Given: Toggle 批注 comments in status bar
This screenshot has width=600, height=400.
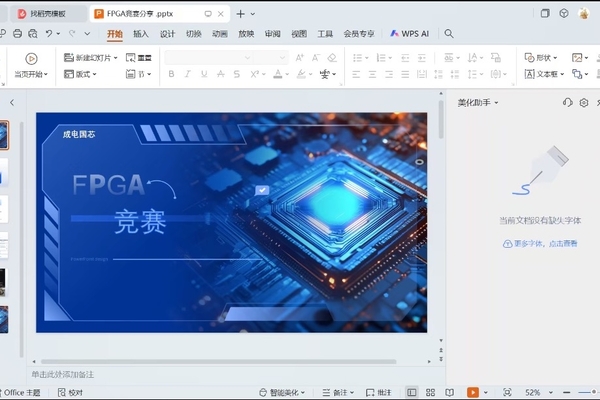Looking at the screenshot, I should pos(379,393).
